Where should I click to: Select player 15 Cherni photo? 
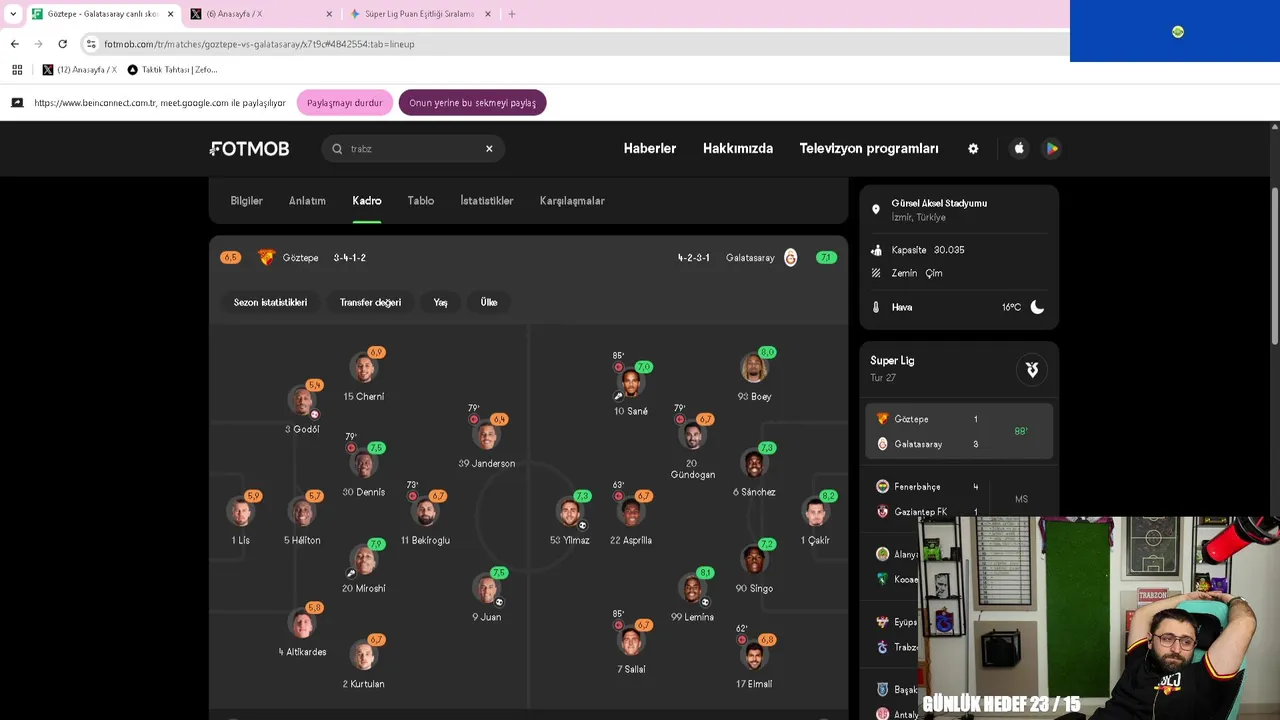[363, 368]
